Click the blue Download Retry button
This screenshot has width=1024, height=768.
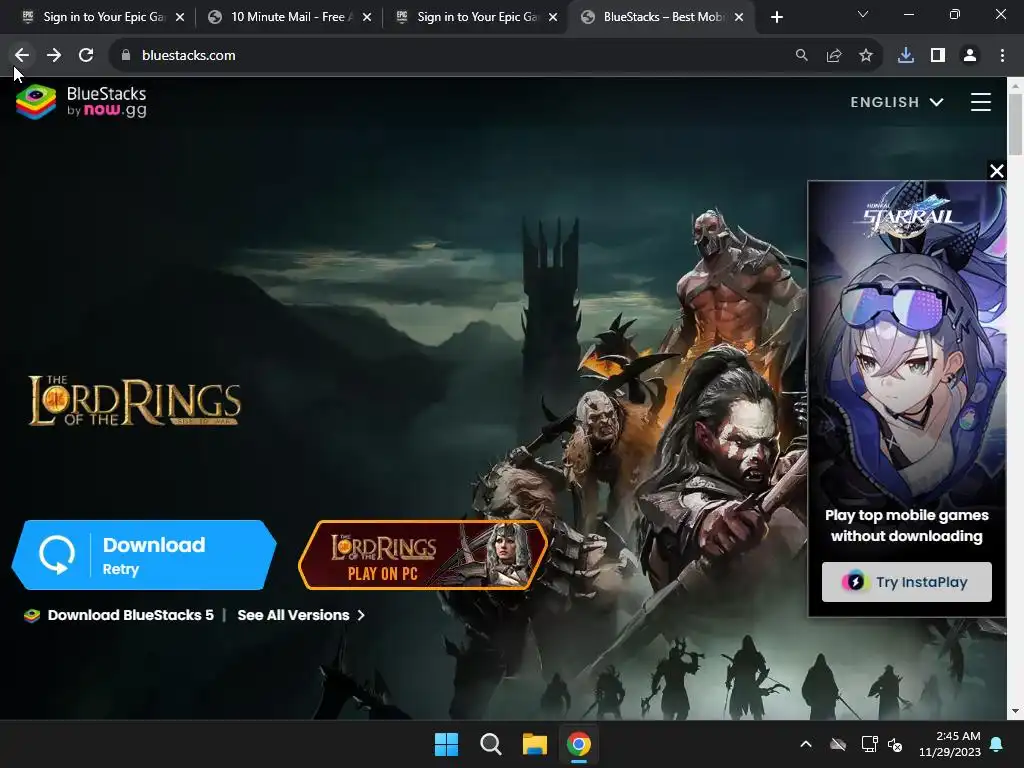click(x=144, y=555)
